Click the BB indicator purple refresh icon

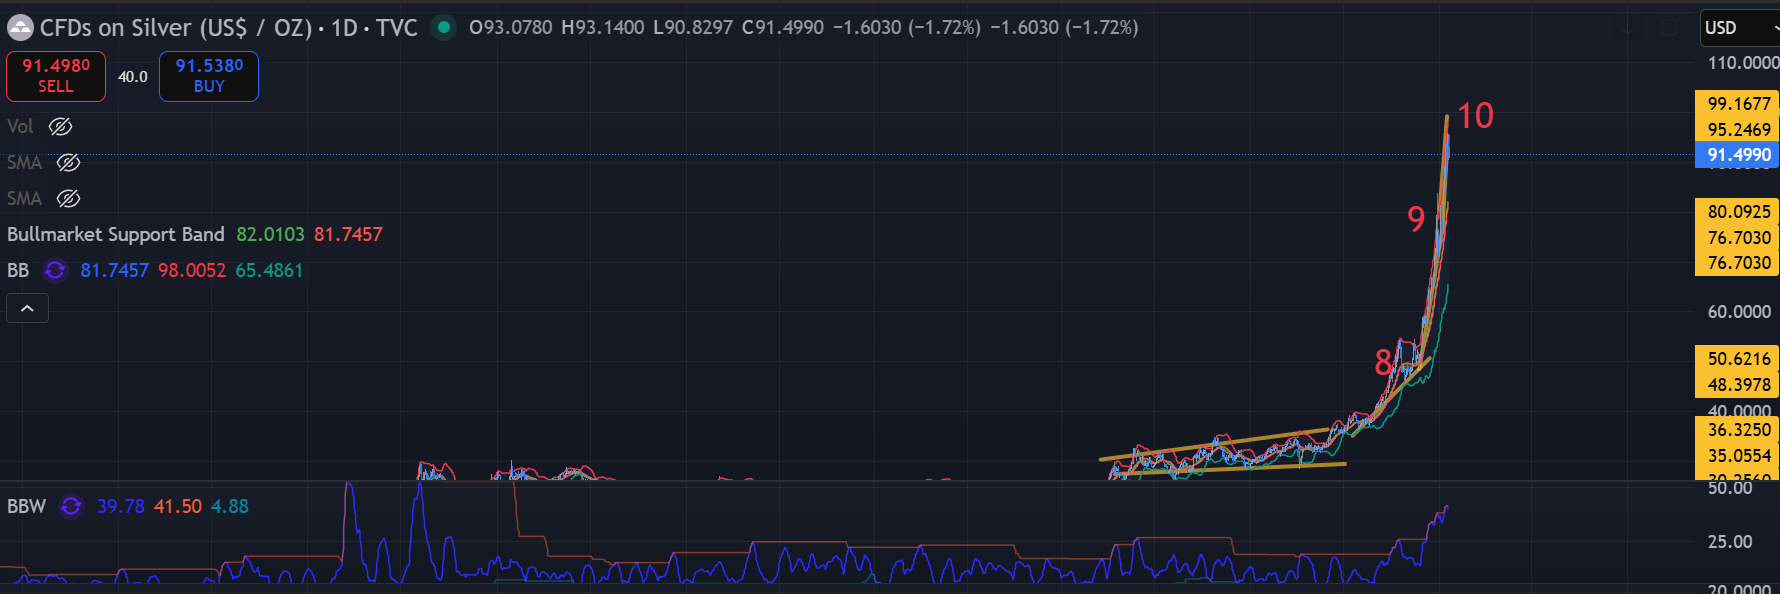tap(55, 271)
